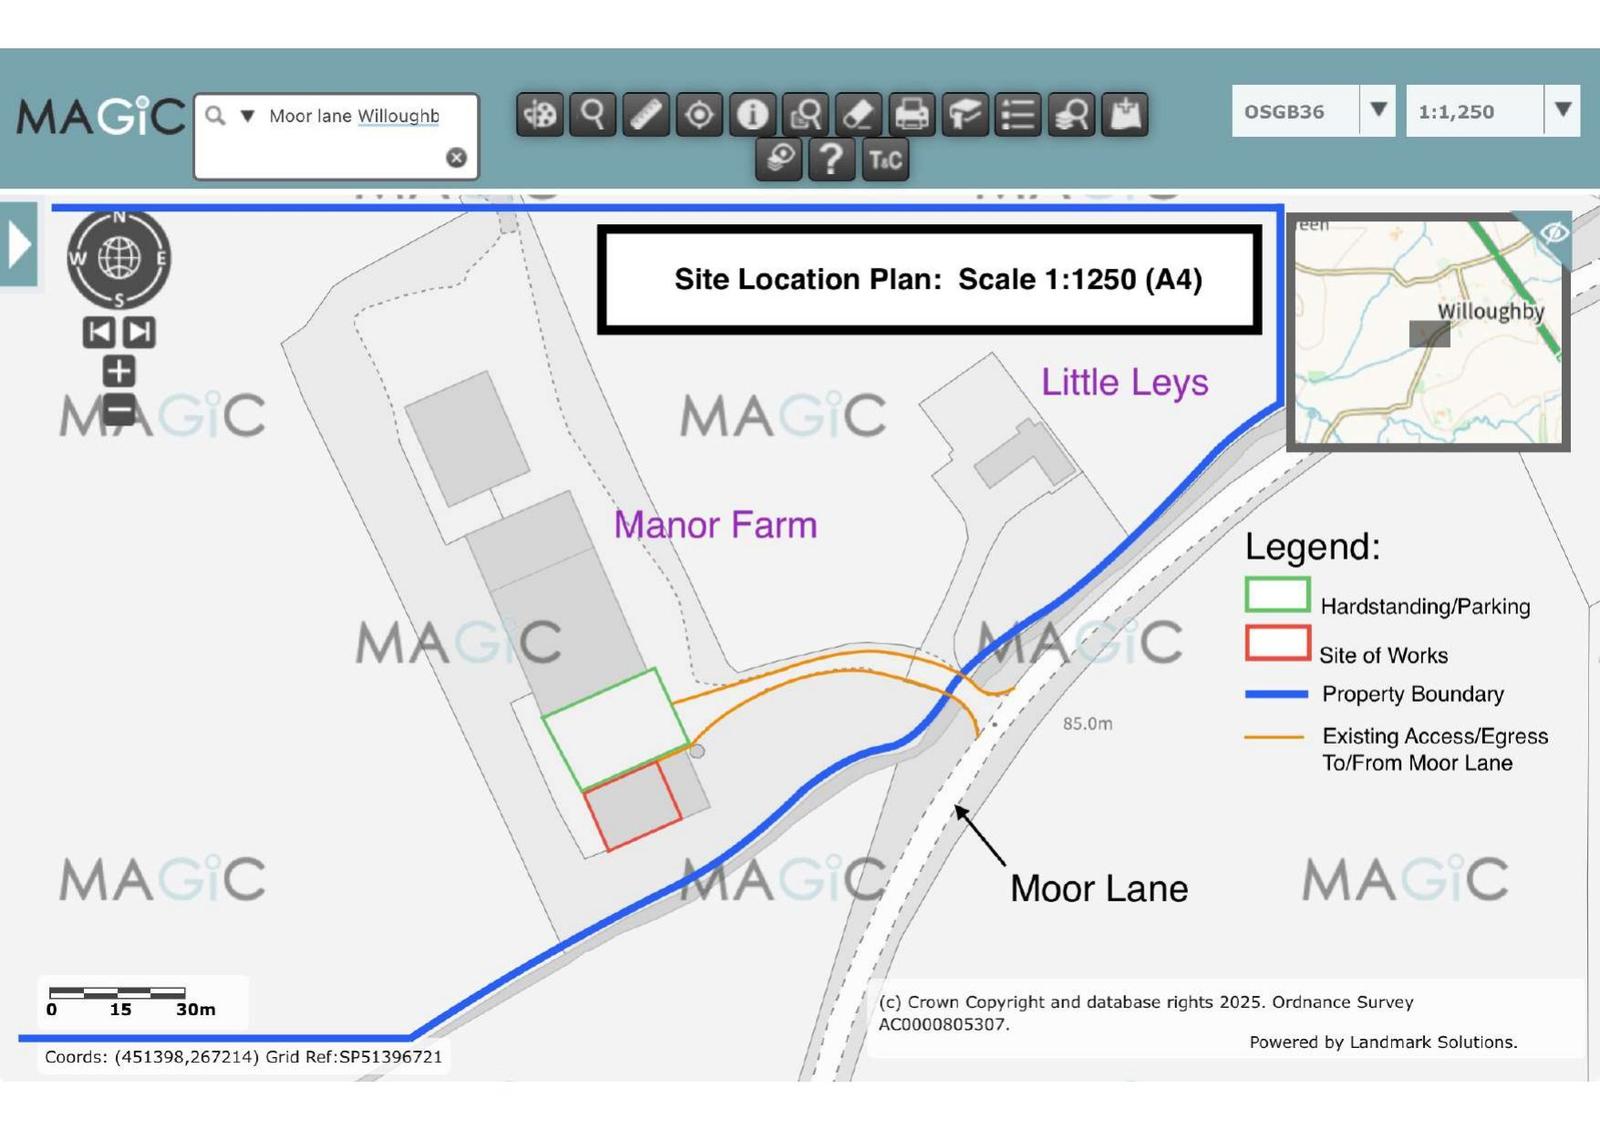Screen dimensions: 1600x1130
Task: Select the ruler measure tool
Action: pos(646,114)
